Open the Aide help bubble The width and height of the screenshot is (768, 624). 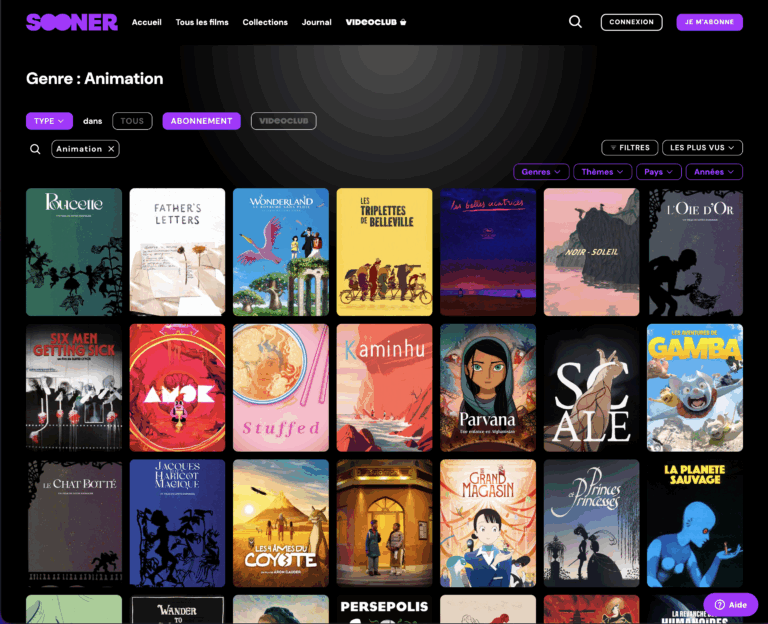(x=730, y=605)
